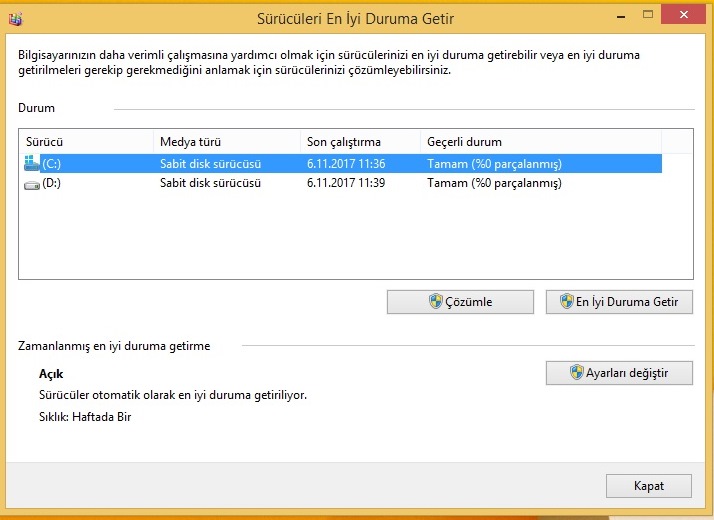Viewport: 714px width, 520px height.
Task: Click 'Sabit disk sürücüsü' in the C: row
Action: pyautogui.click(x=210, y=164)
